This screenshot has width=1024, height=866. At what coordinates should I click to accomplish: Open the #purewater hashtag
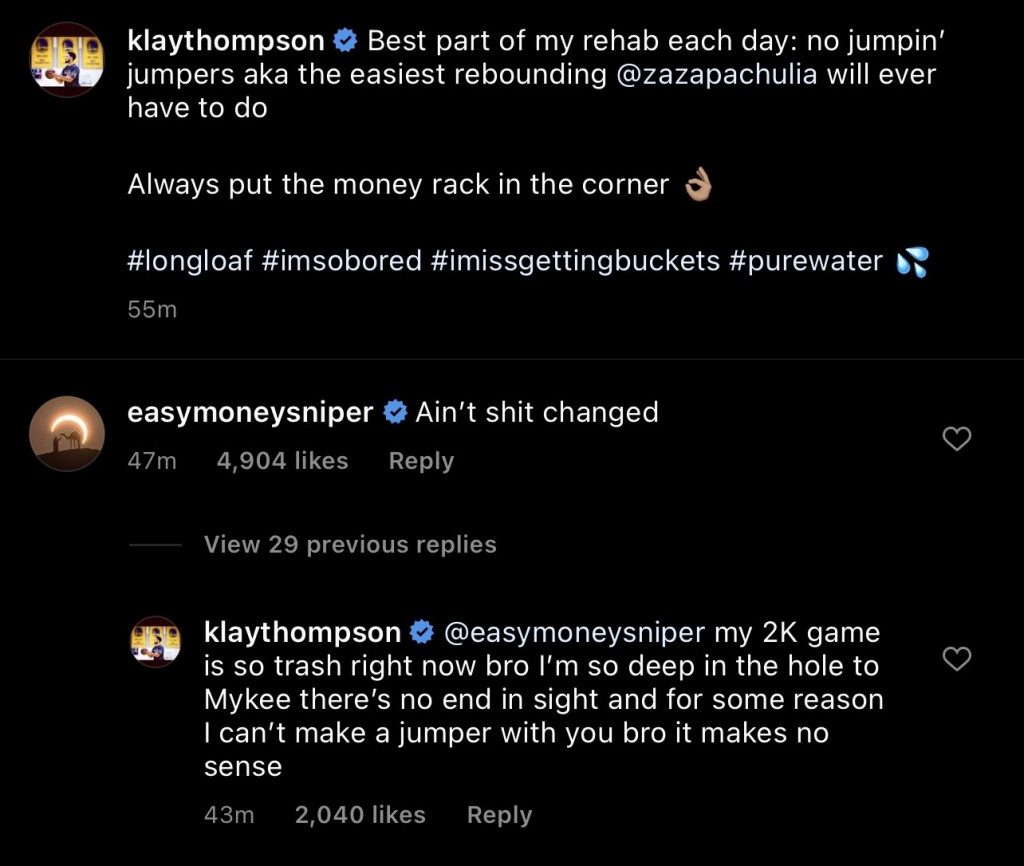pyautogui.click(x=806, y=261)
